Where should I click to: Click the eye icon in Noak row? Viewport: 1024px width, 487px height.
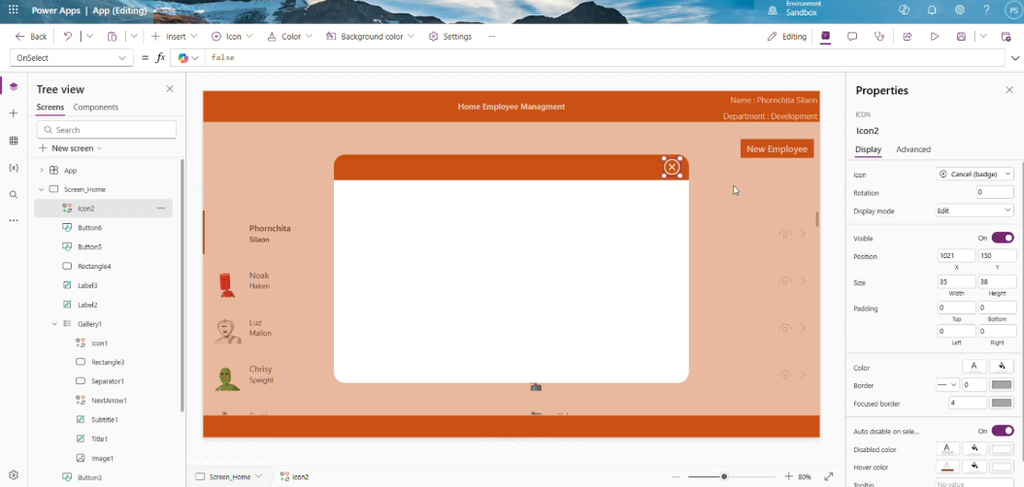[x=785, y=281]
